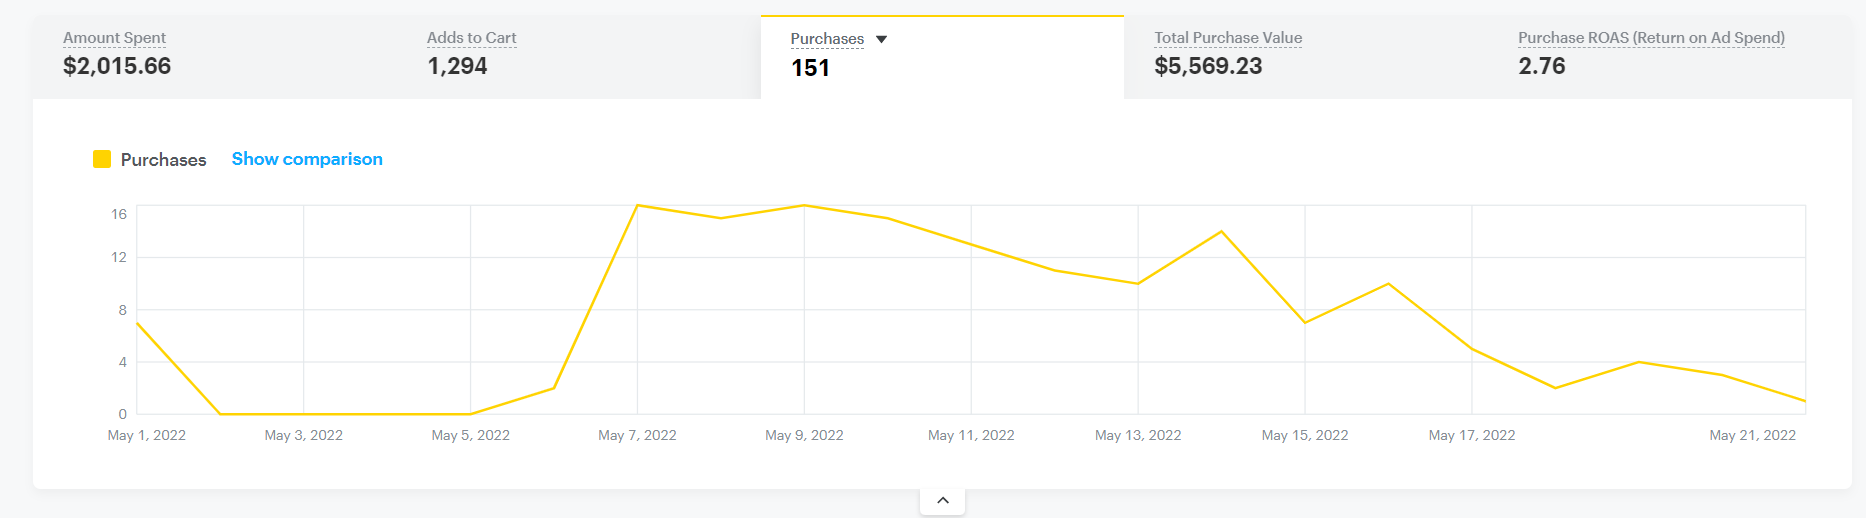Open the Total Purchase Value tab

(1228, 38)
